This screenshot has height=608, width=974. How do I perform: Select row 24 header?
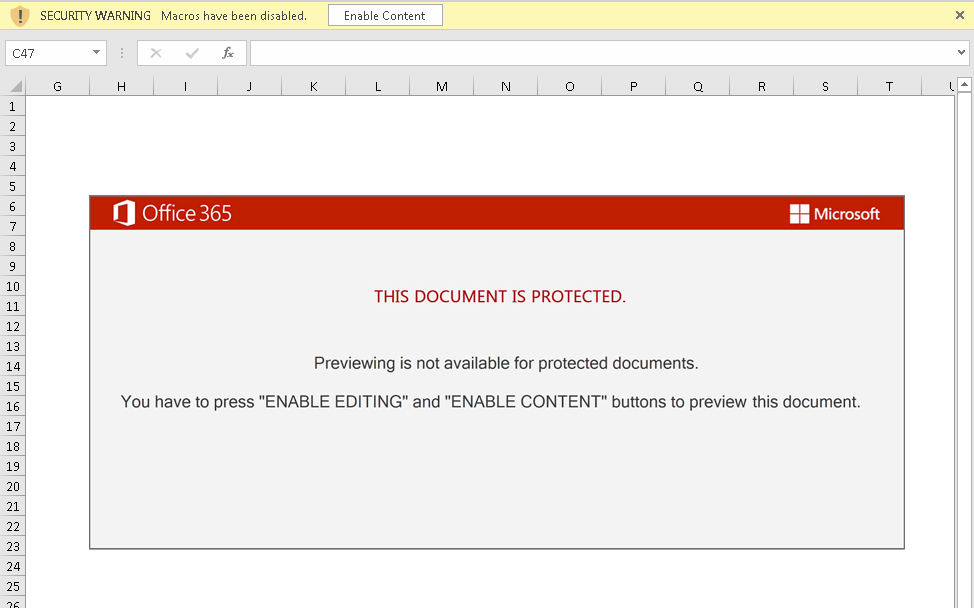click(12, 566)
